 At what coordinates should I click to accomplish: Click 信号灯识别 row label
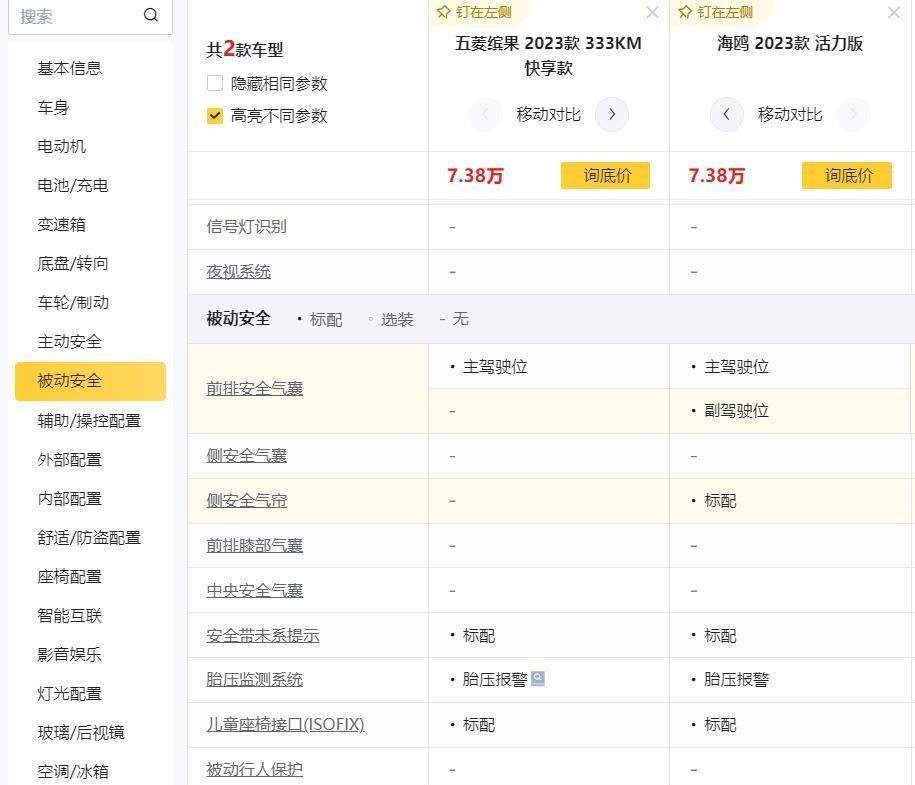[246, 226]
